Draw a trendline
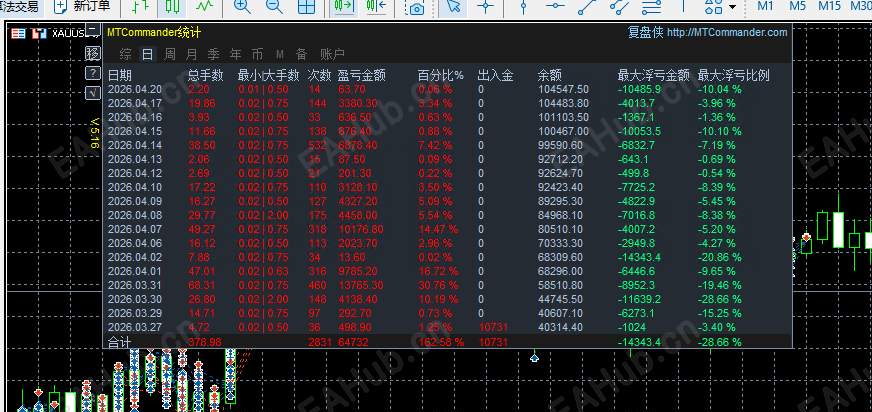This screenshot has width=872, height=412. (x=587, y=6)
